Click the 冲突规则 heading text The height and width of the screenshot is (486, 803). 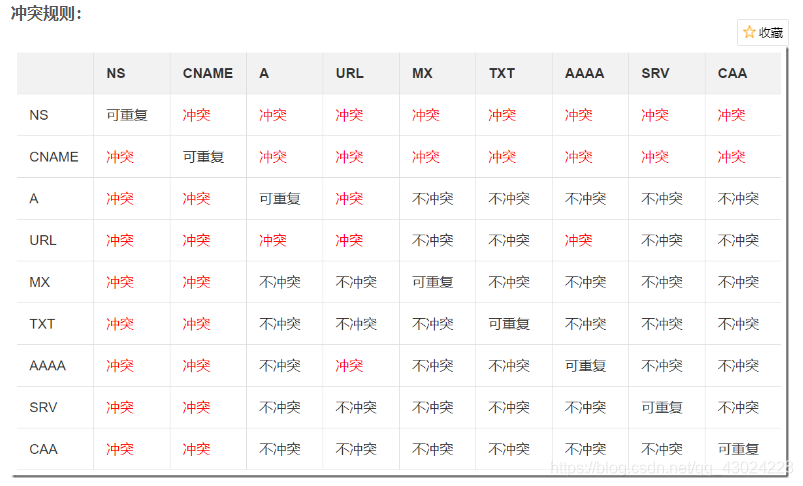pyautogui.click(x=46, y=14)
